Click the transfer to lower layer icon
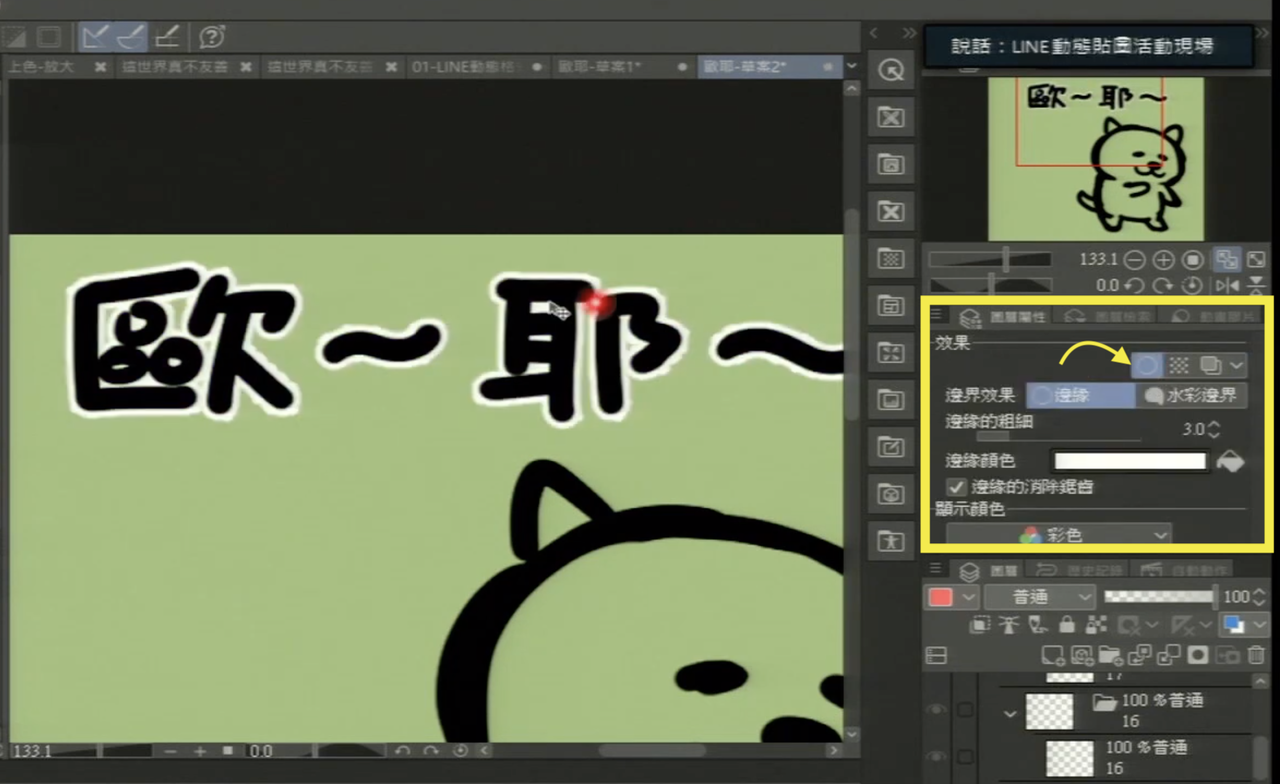This screenshot has height=784, width=1280. tap(1140, 656)
